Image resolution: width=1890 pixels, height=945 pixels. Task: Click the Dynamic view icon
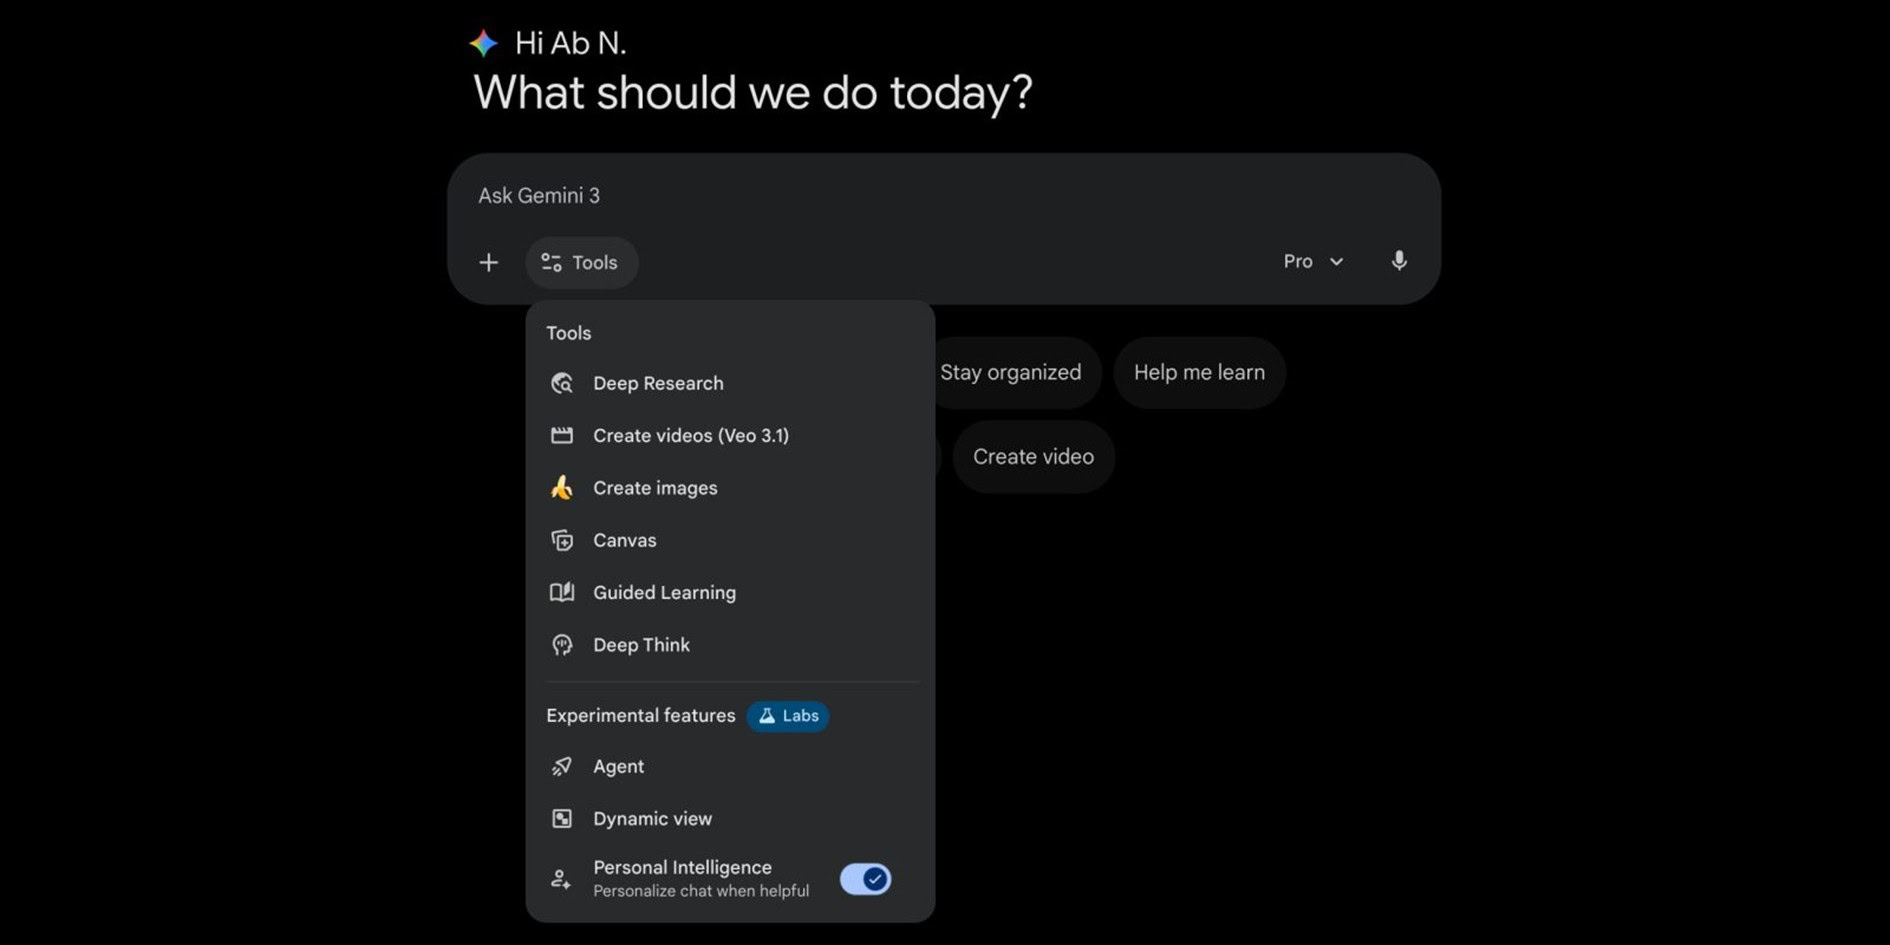click(562, 818)
